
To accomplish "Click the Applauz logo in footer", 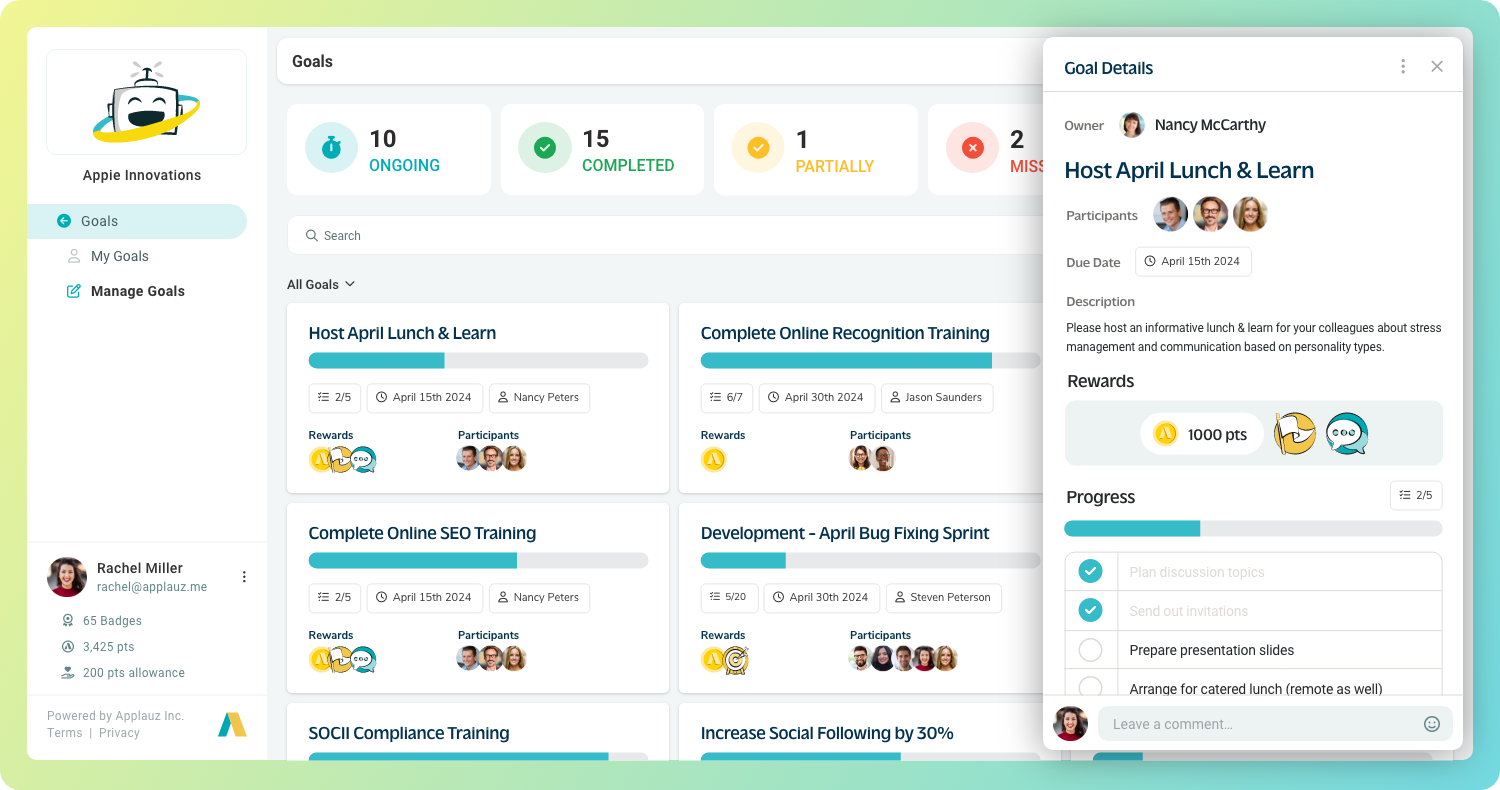I will tap(232, 724).
